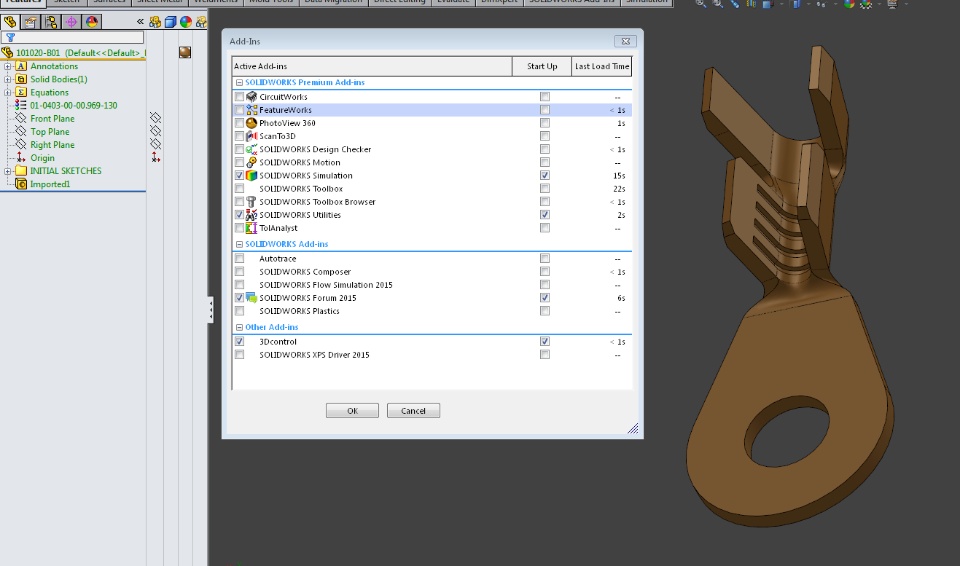Click the TolAnalyst add-in icon

pyautogui.click(x=252, y=228)
